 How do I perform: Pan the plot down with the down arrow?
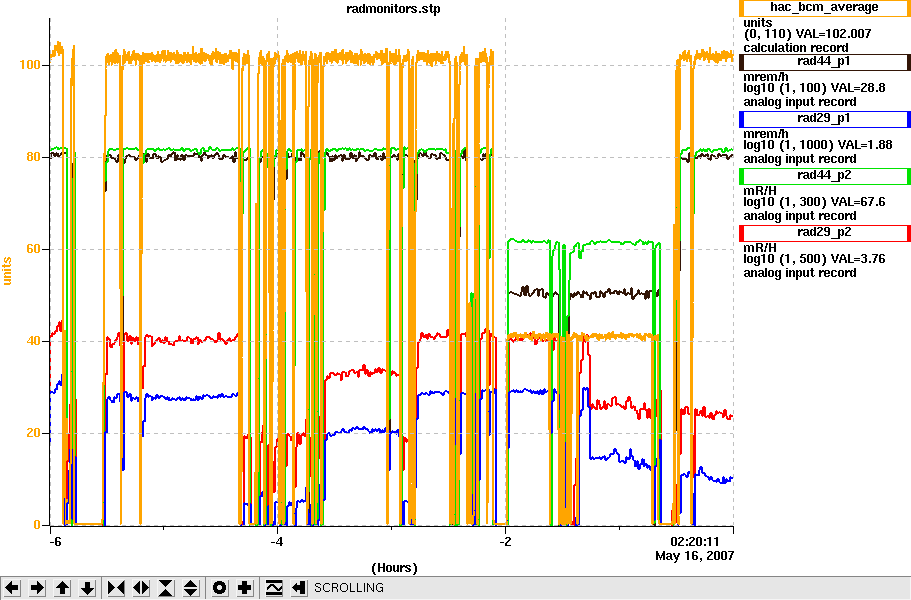[x=87, y=588]
